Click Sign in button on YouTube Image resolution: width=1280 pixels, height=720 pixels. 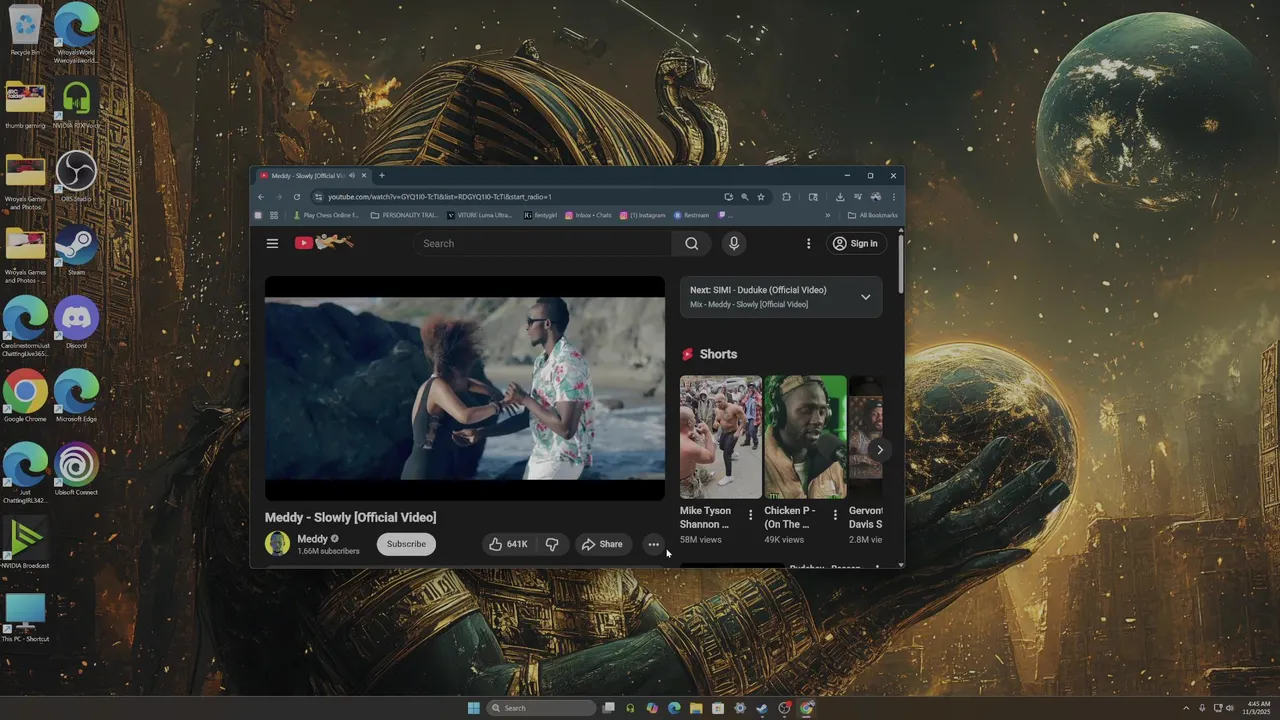pyautogui.click(x=855, y=243)
